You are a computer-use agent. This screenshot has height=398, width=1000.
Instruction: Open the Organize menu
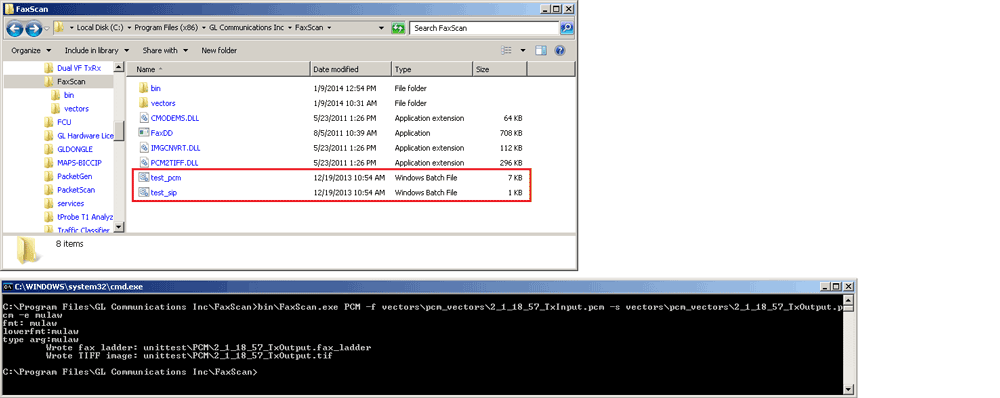point(31,50)
